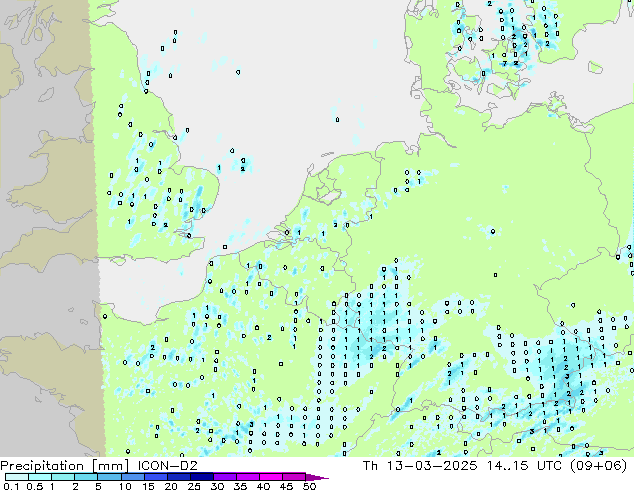Click the legend value '10'
The height and width of the screenshot is (490, 634).
click(x=125, y=486)
